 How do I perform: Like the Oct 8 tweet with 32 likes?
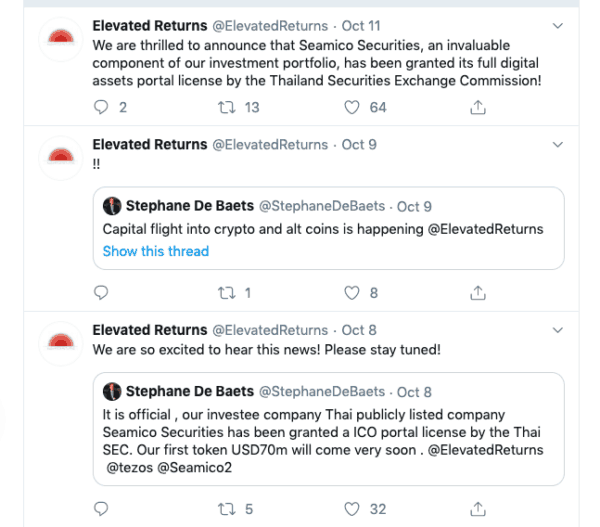coord(351,509)
